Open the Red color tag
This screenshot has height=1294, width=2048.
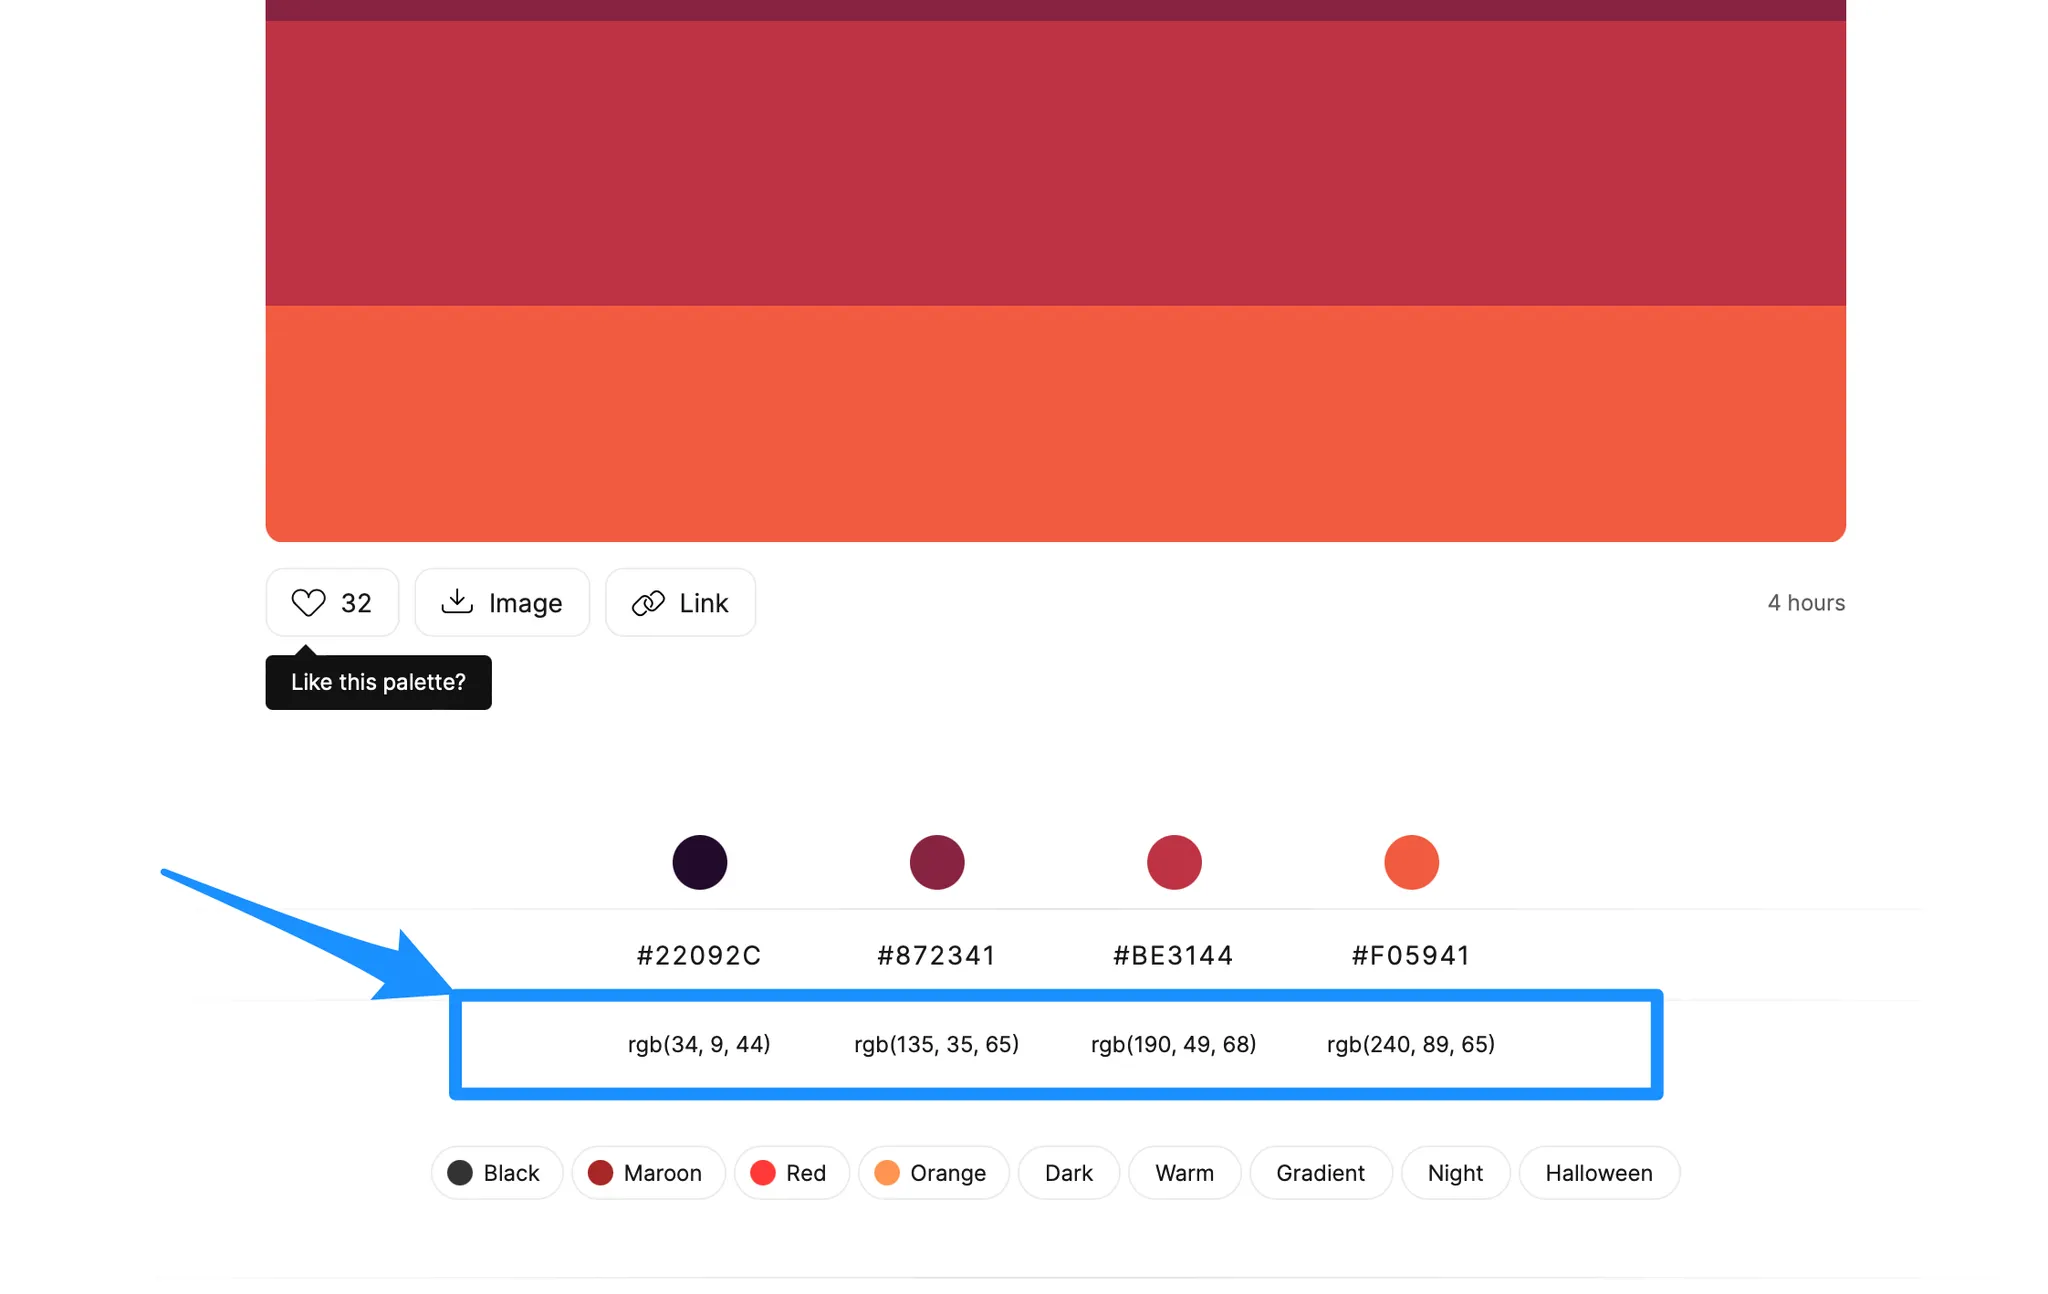coord(791,1173)
